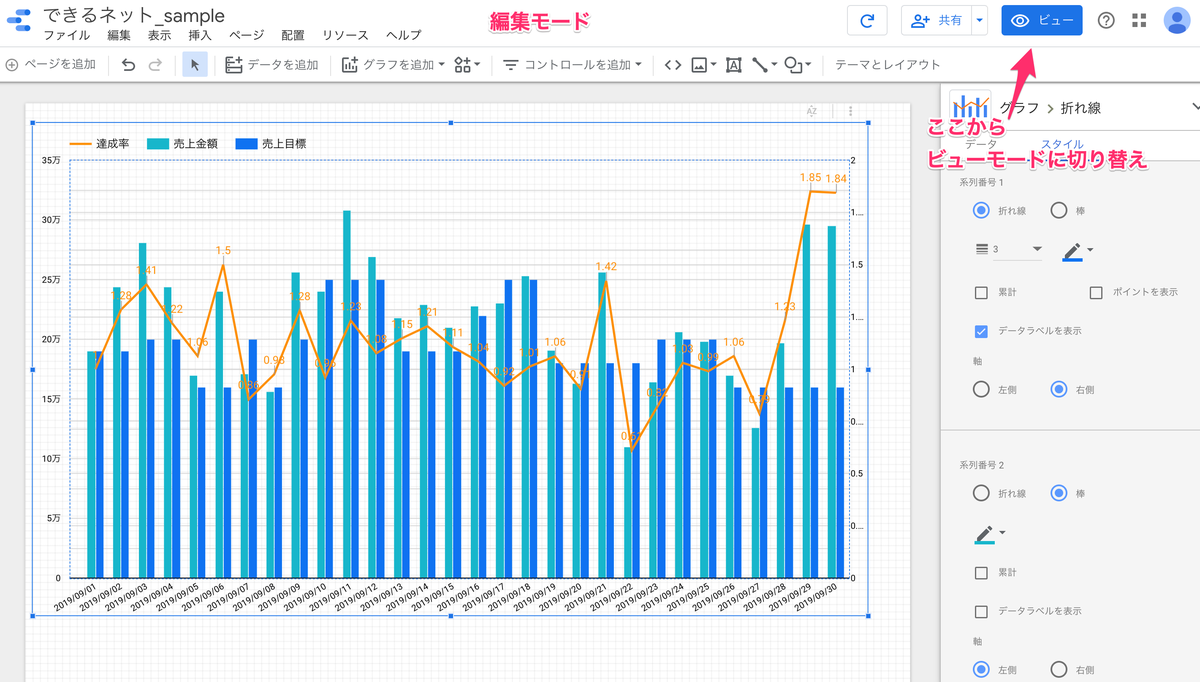This screenshot has height=682, width=1200.
Task: Open the 編集 menu
Action: 119,35
